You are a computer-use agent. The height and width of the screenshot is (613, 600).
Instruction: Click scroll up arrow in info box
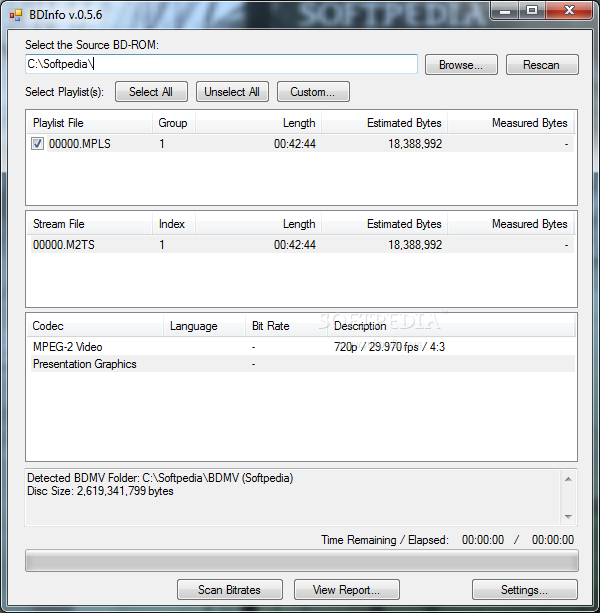click(x=568, y=479)
